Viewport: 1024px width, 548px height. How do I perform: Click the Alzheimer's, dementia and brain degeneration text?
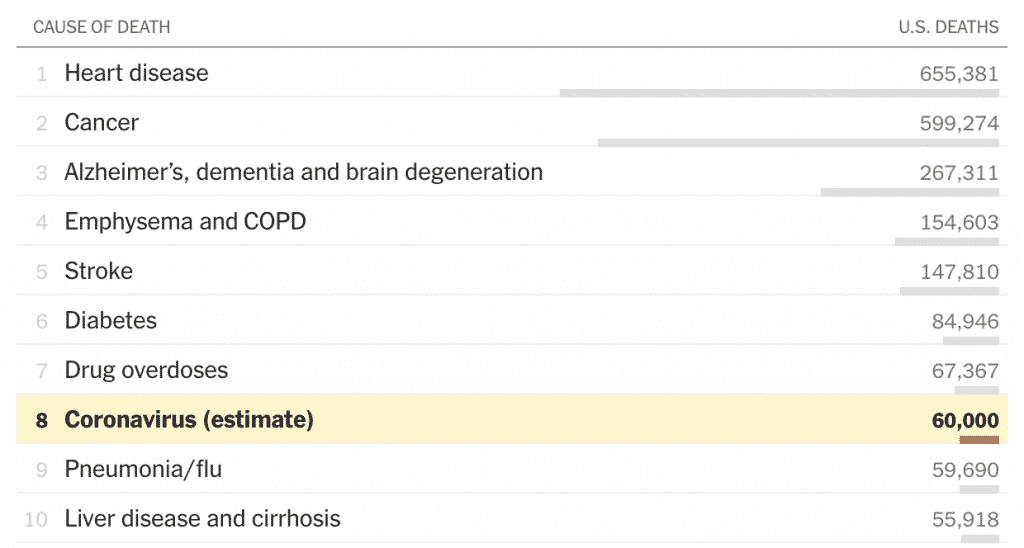[x=303, y=172]
